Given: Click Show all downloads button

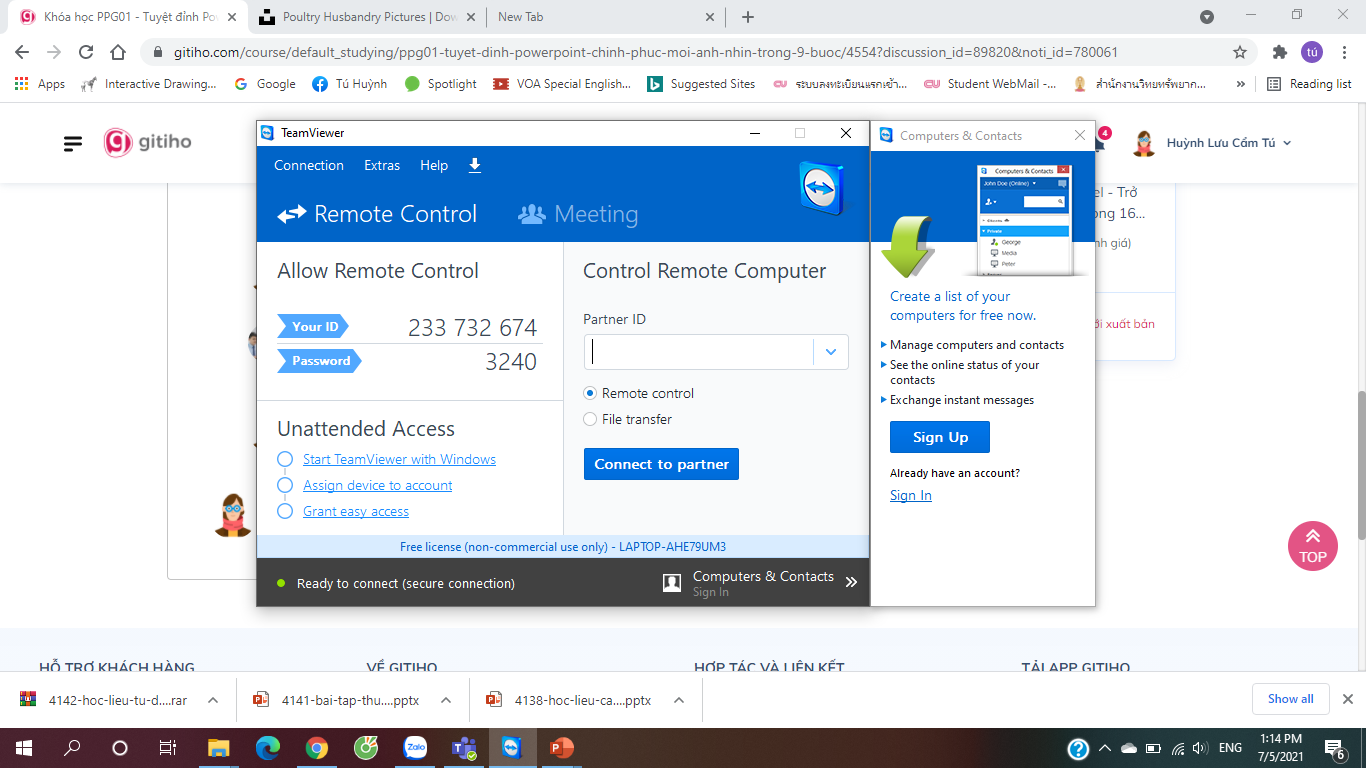Looking at the screenshot, I should click(1290, 699).
